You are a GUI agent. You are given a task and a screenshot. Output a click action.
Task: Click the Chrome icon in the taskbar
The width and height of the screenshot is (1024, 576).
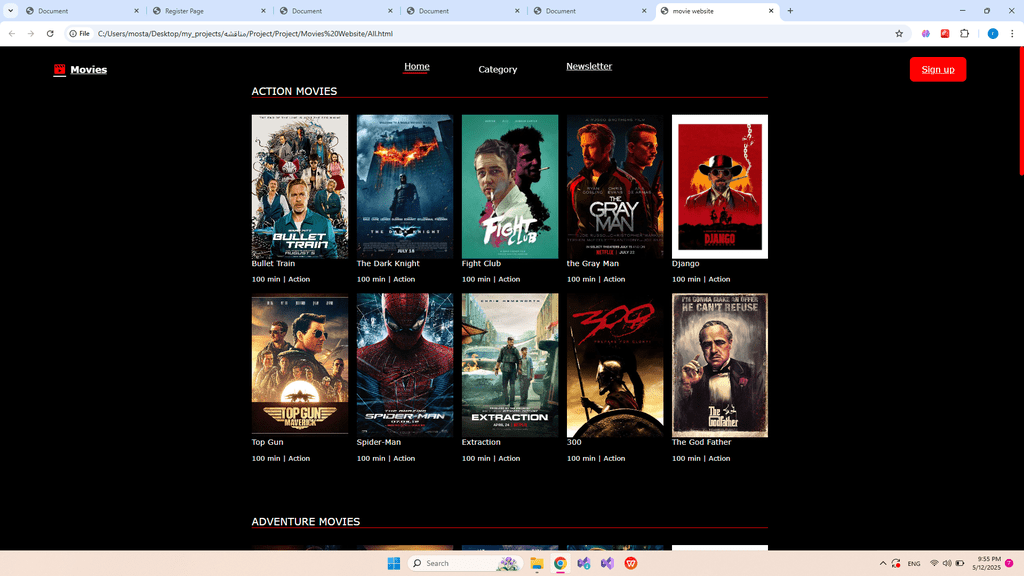coord(560,563)
